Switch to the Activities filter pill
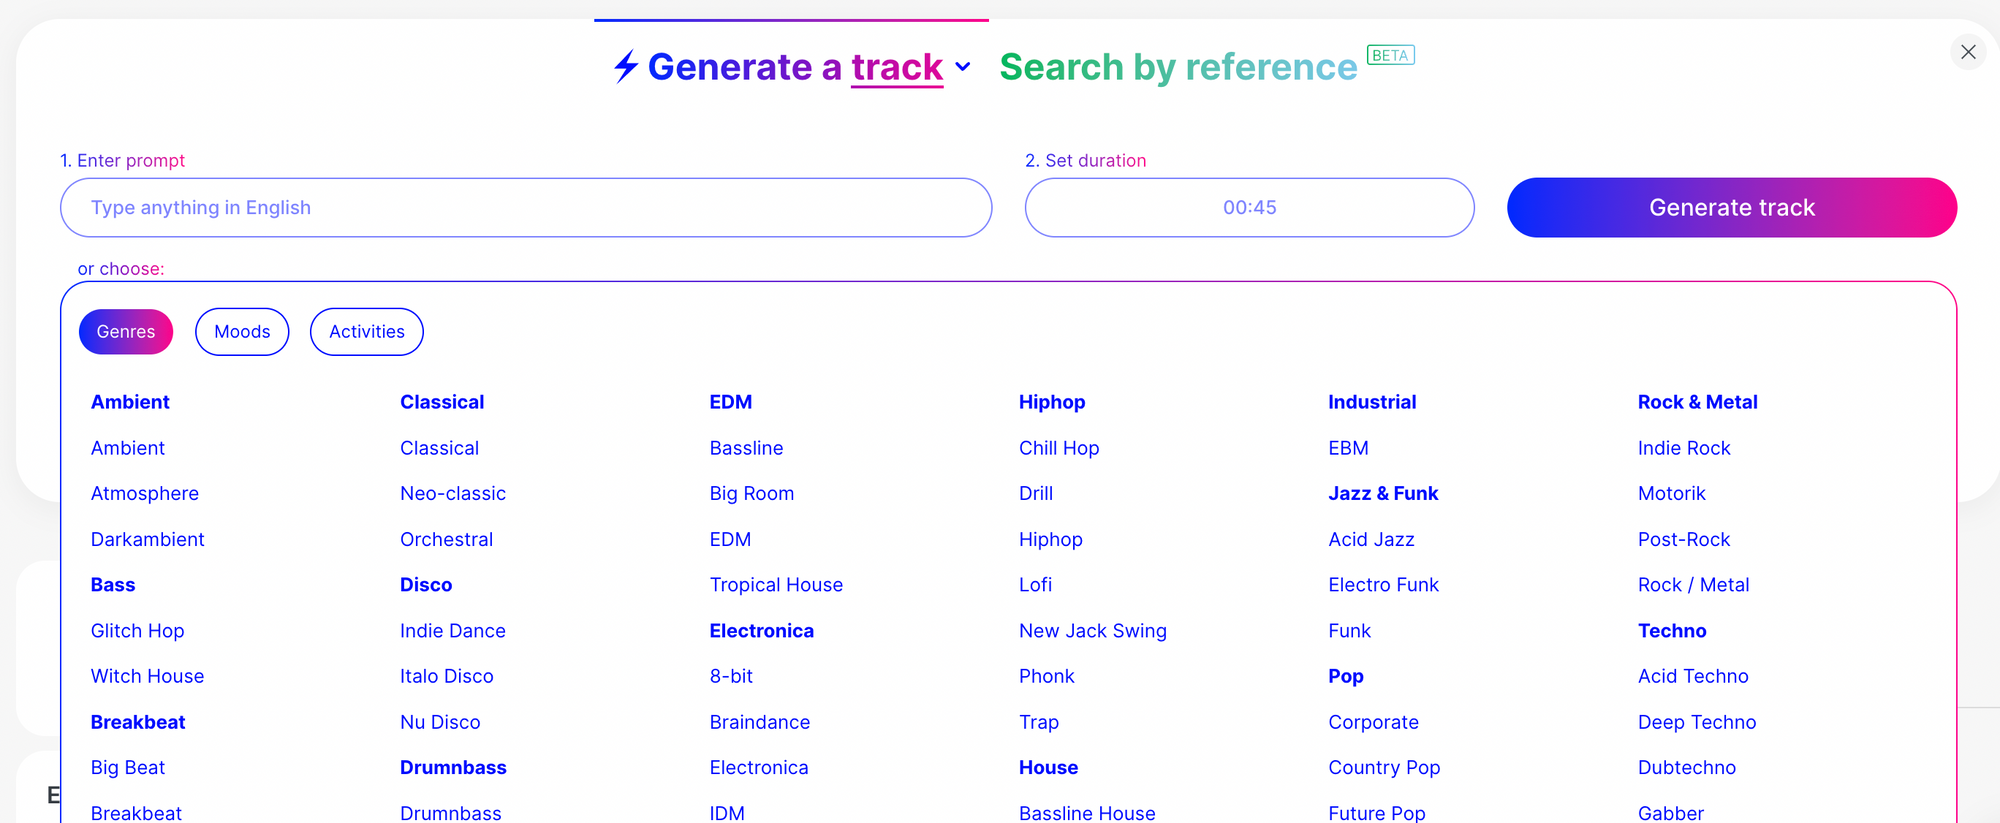 tap(367, 332)
